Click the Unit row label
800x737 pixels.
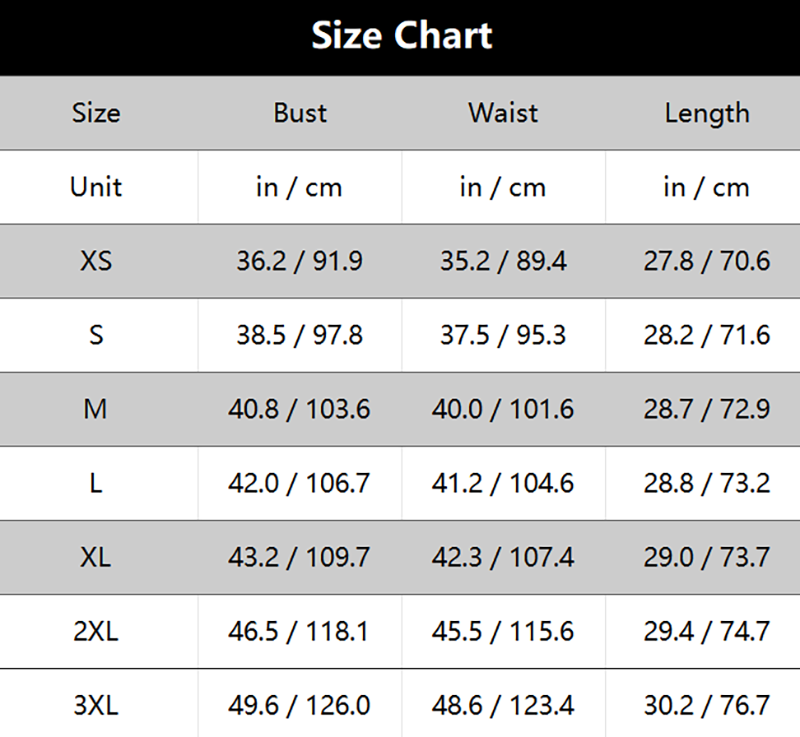96,187
